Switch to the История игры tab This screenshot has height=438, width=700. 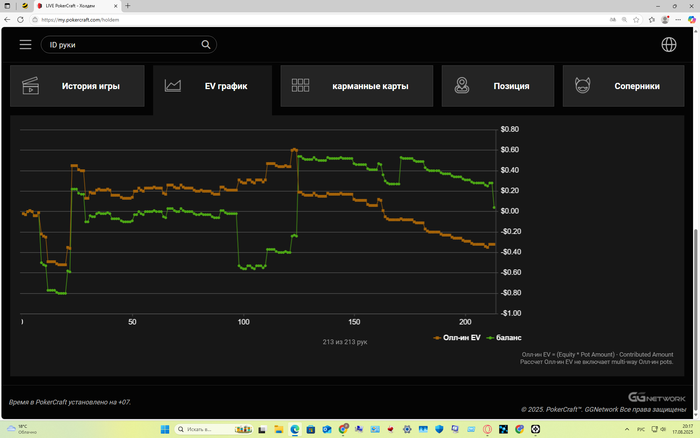coord(77,86)
